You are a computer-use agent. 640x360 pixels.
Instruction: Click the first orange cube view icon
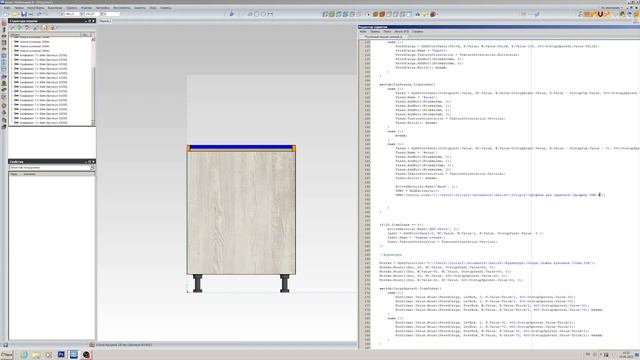(x=376, y=14)
